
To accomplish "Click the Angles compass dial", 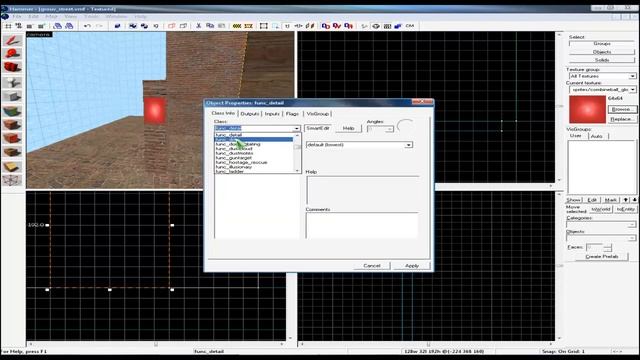I will (405, 126).
